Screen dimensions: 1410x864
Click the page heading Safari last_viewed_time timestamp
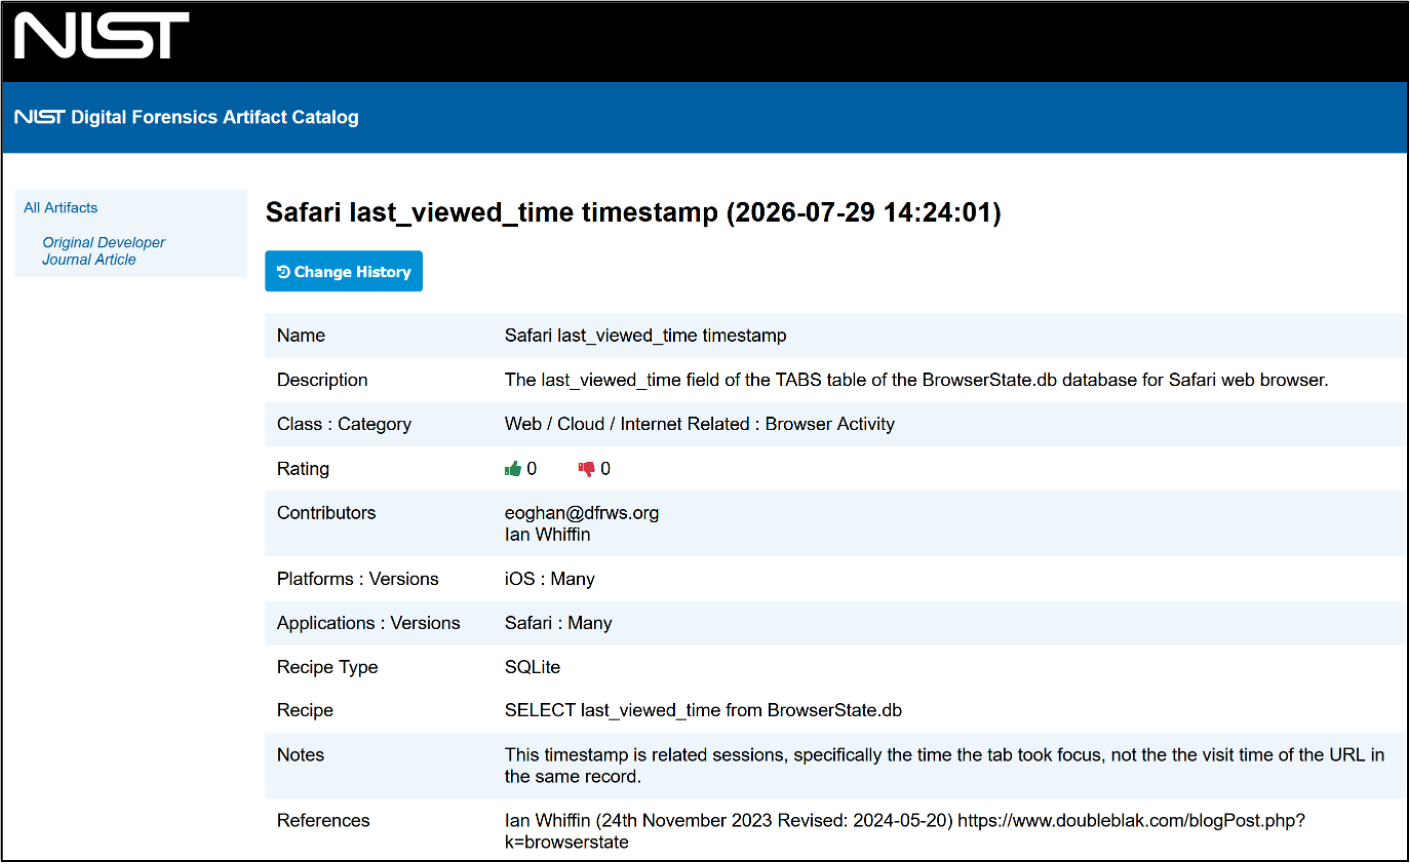[x=633, y=213]
